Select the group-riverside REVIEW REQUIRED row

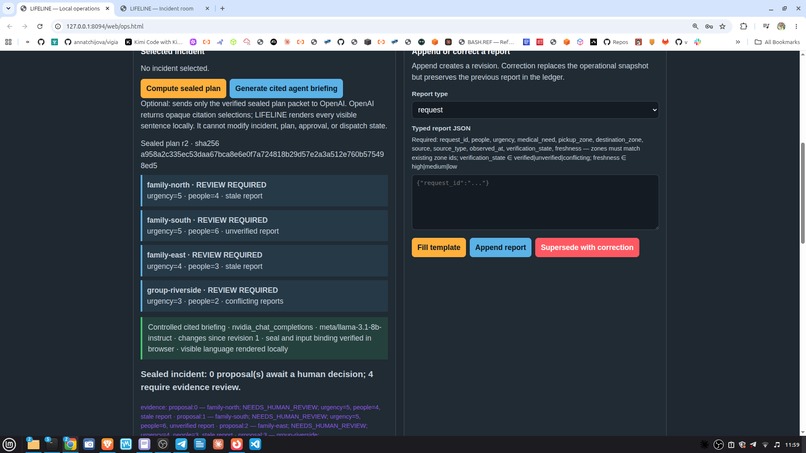[264, 296]
